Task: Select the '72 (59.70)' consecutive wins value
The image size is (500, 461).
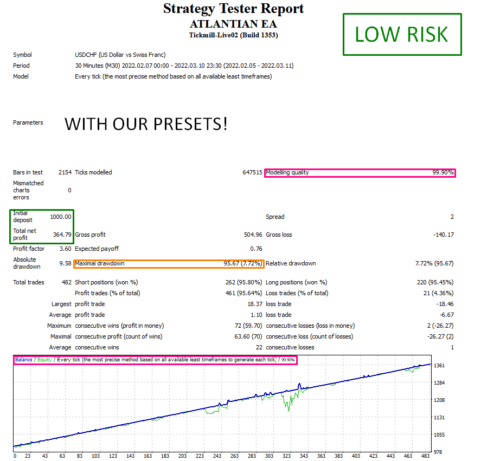Action: coord(248,326)
